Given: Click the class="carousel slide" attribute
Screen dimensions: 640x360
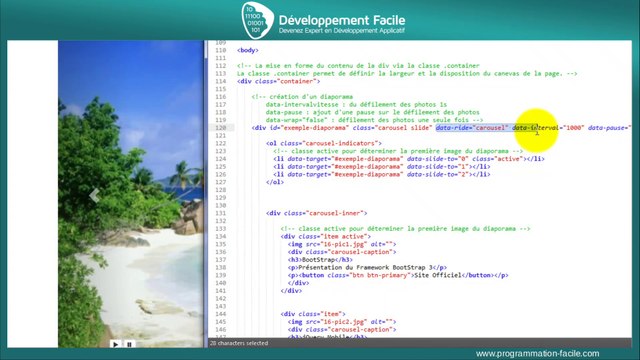Looking at the screenshot, I should 392,128.
